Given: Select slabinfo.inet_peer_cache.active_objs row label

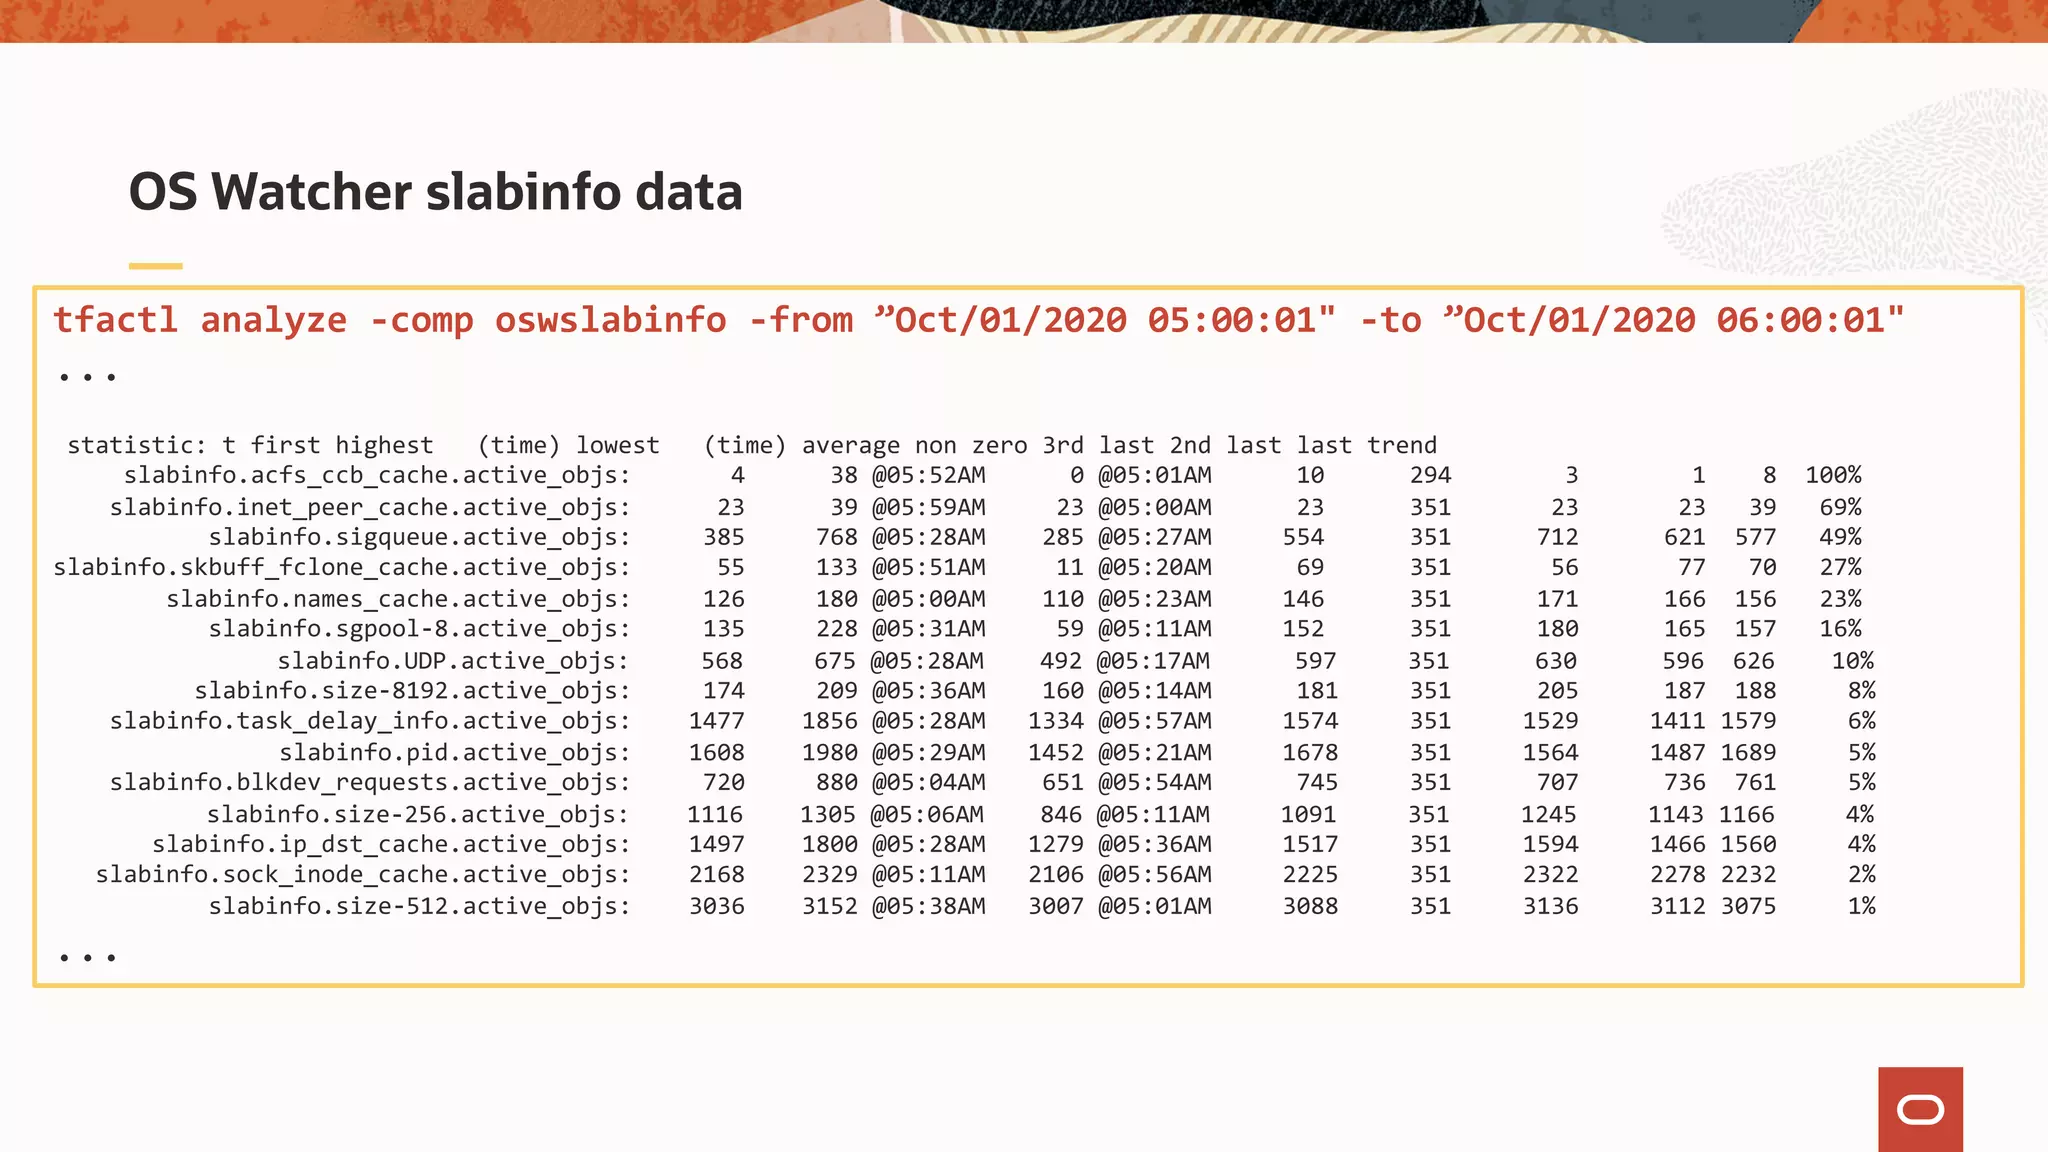Looking at the screenshot, I should pyautogui.click(x=370, y=507).
